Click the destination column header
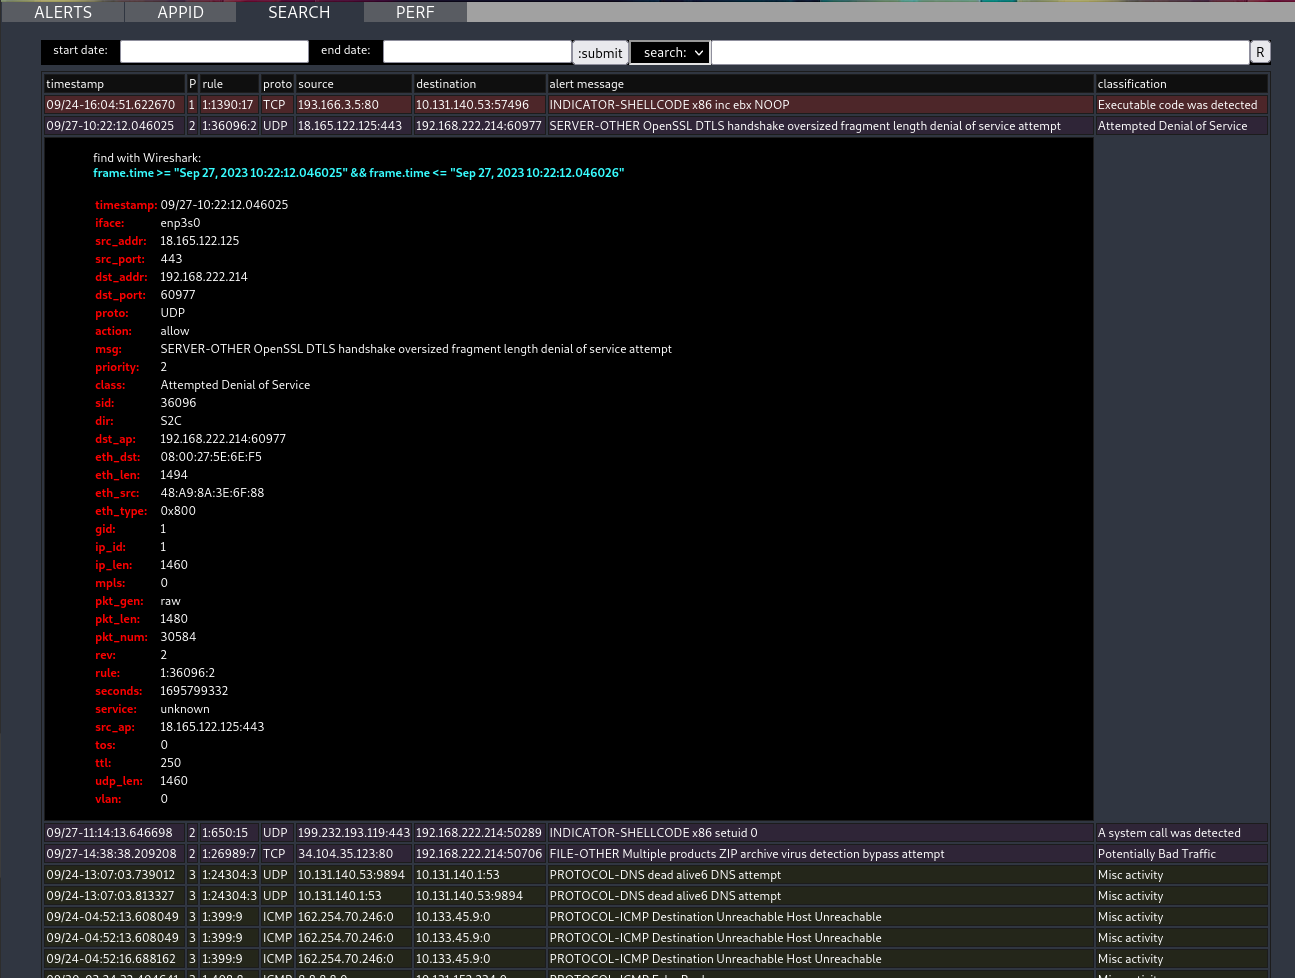The width and height of the screenshot is (1295, 978). (479, 84)
